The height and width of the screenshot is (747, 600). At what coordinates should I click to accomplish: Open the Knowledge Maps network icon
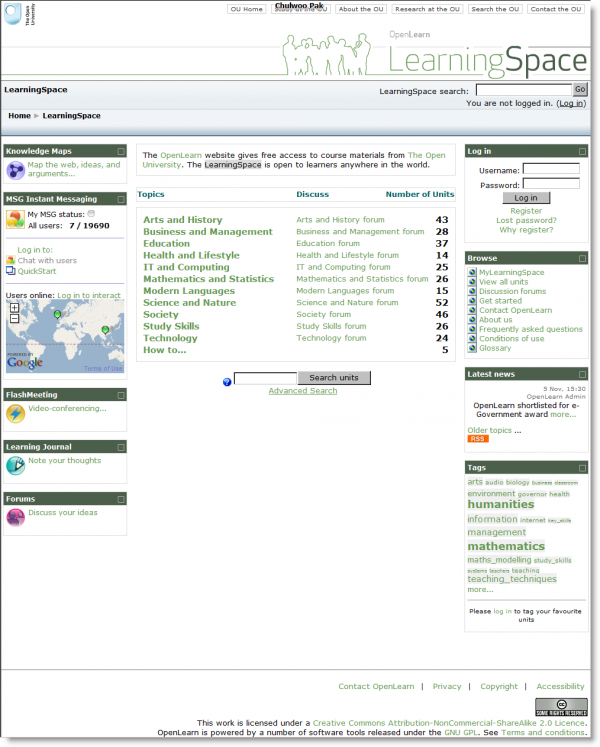click(16, 170)
